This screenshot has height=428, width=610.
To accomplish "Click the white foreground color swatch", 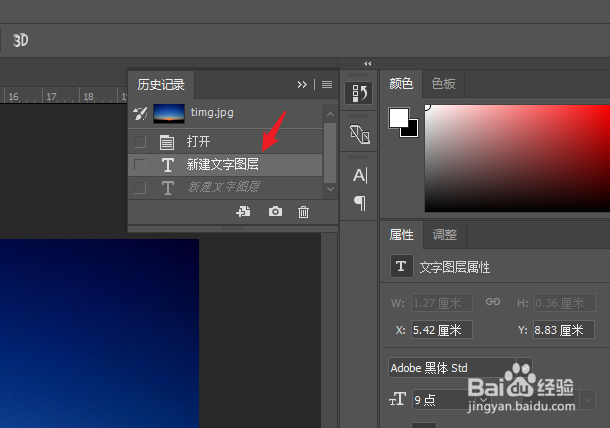I will pos(399,118).
